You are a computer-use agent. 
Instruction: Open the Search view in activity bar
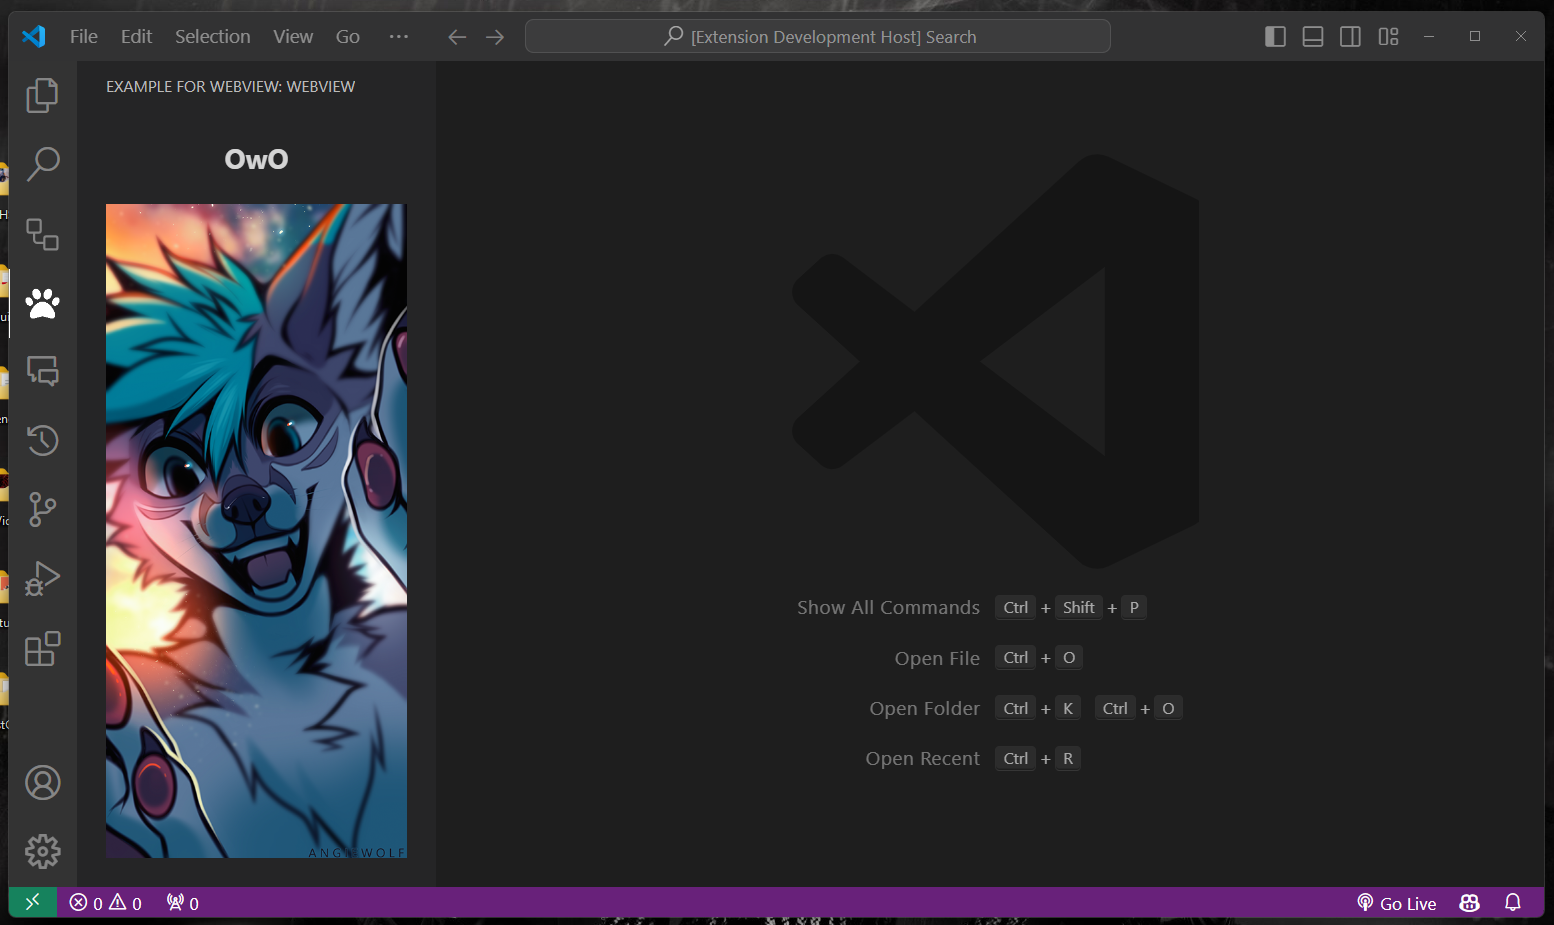pos(42,164)
